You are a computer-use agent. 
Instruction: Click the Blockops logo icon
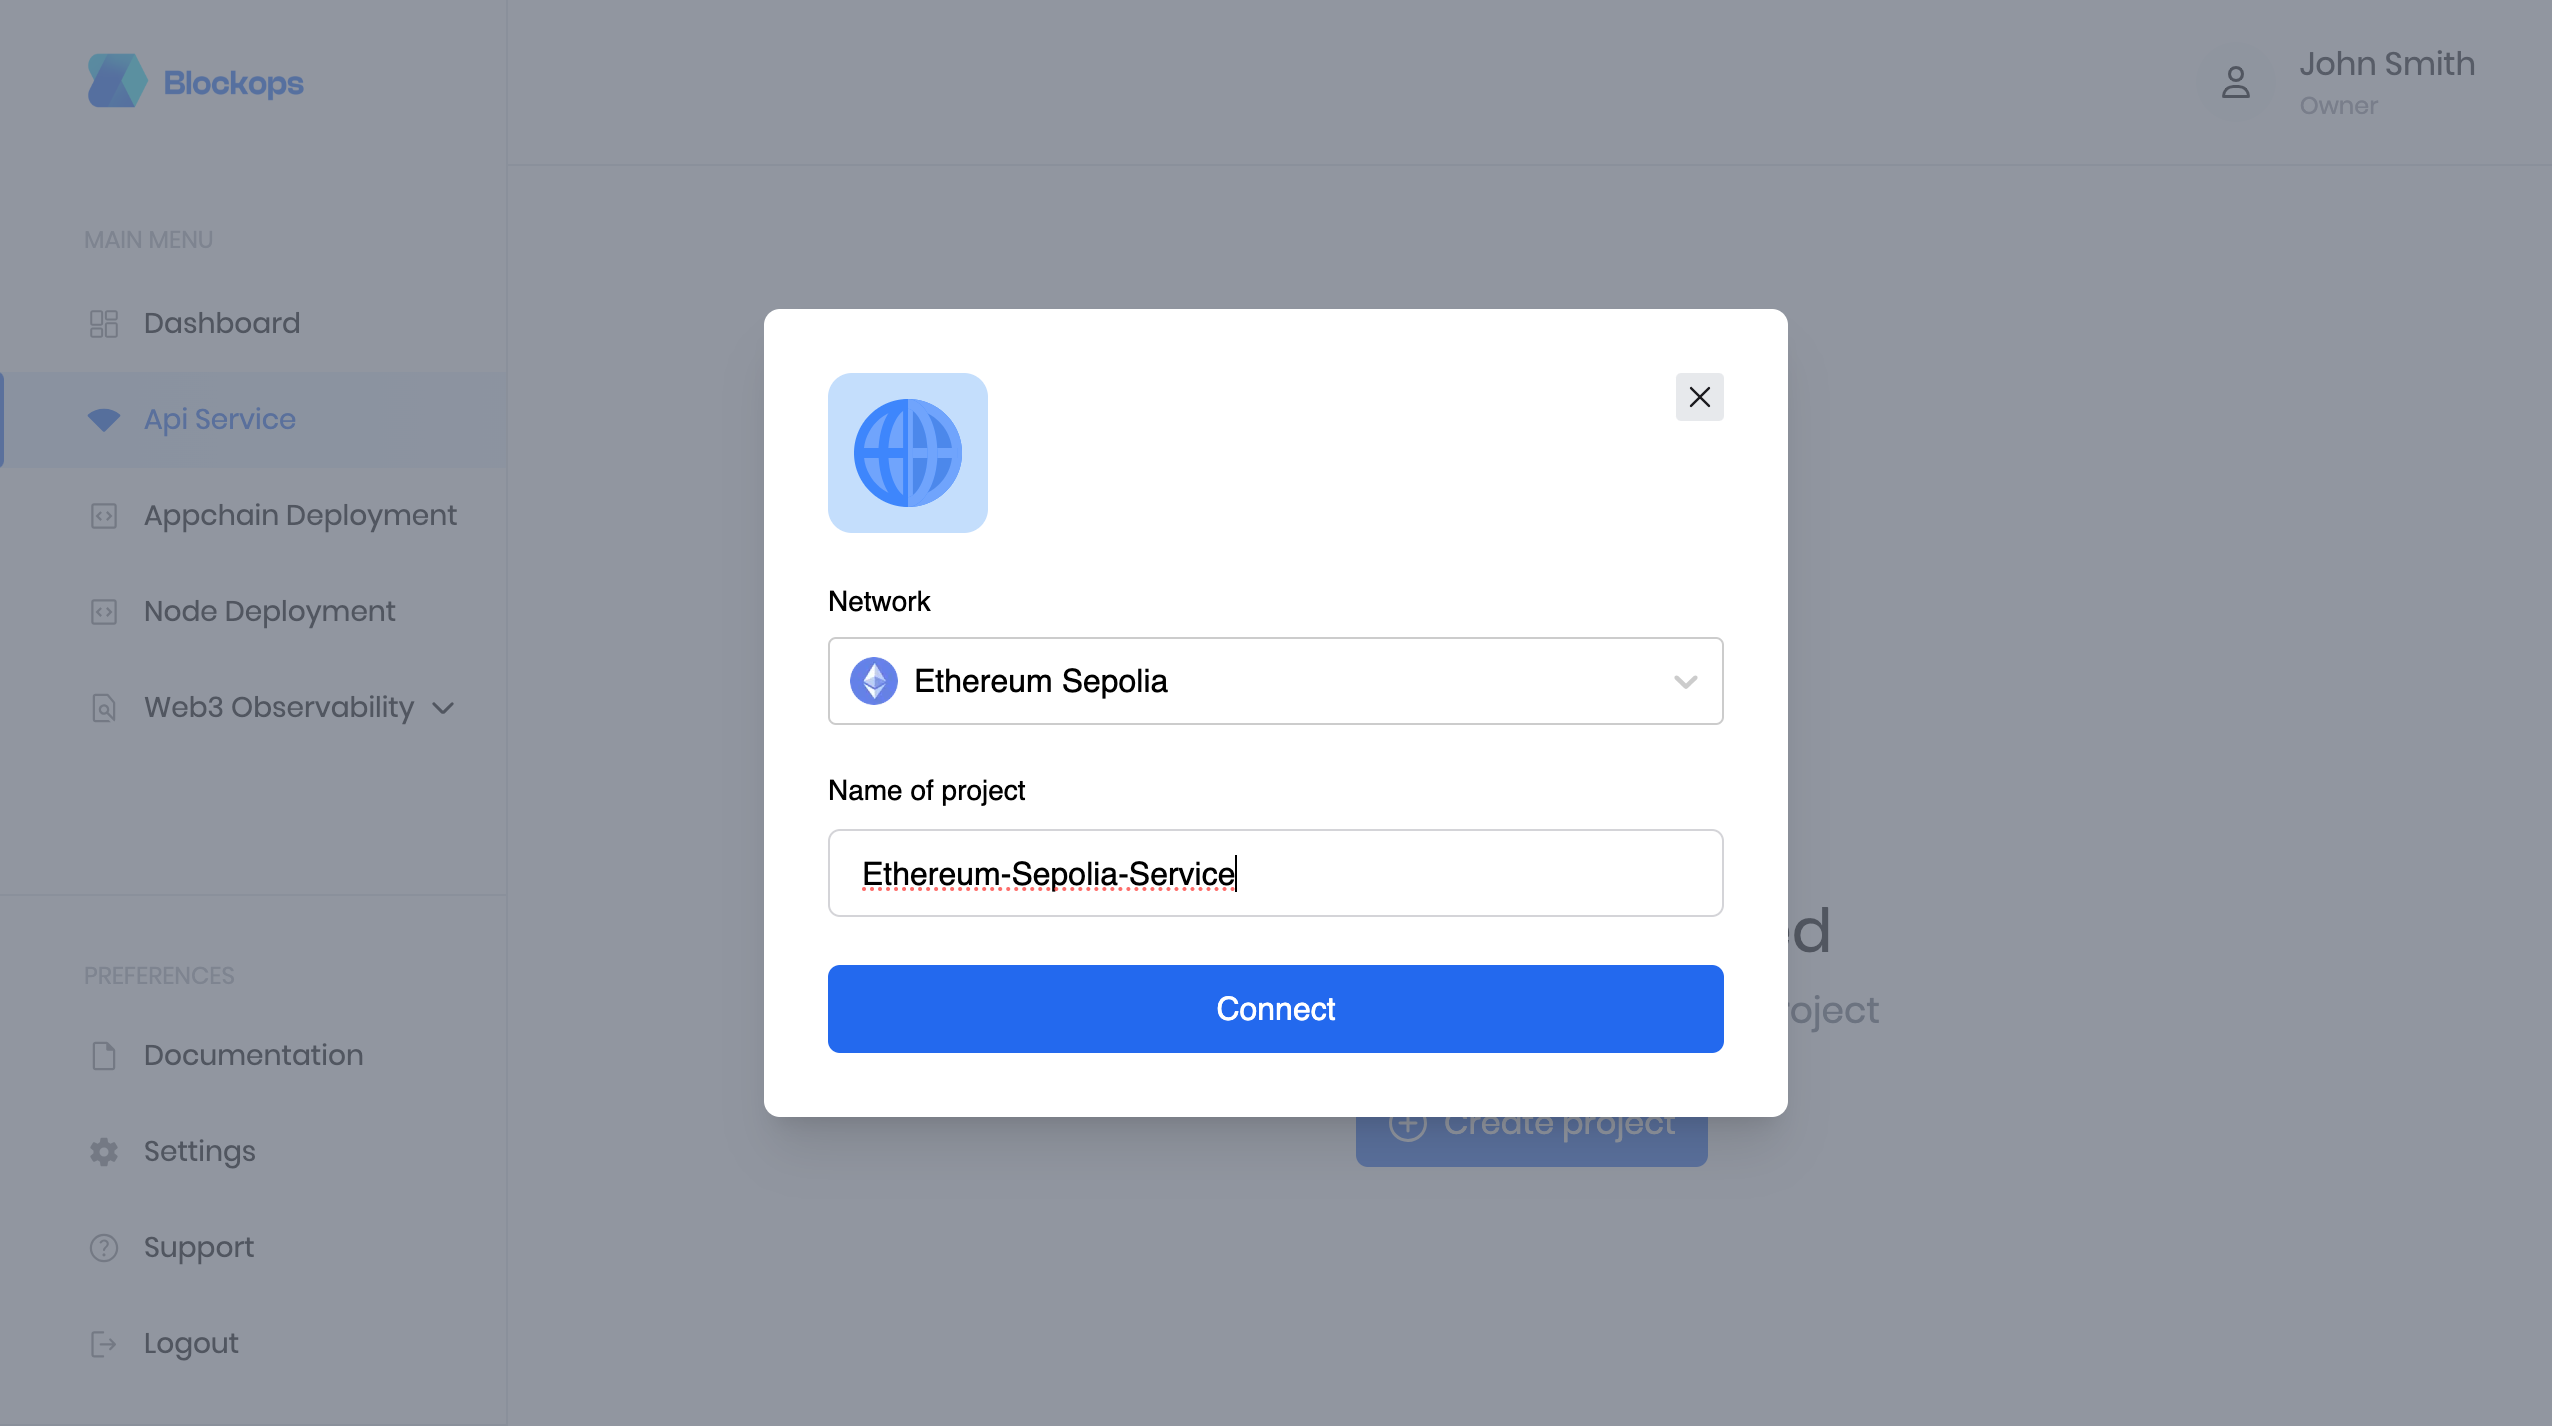click(x=117, y=81)
